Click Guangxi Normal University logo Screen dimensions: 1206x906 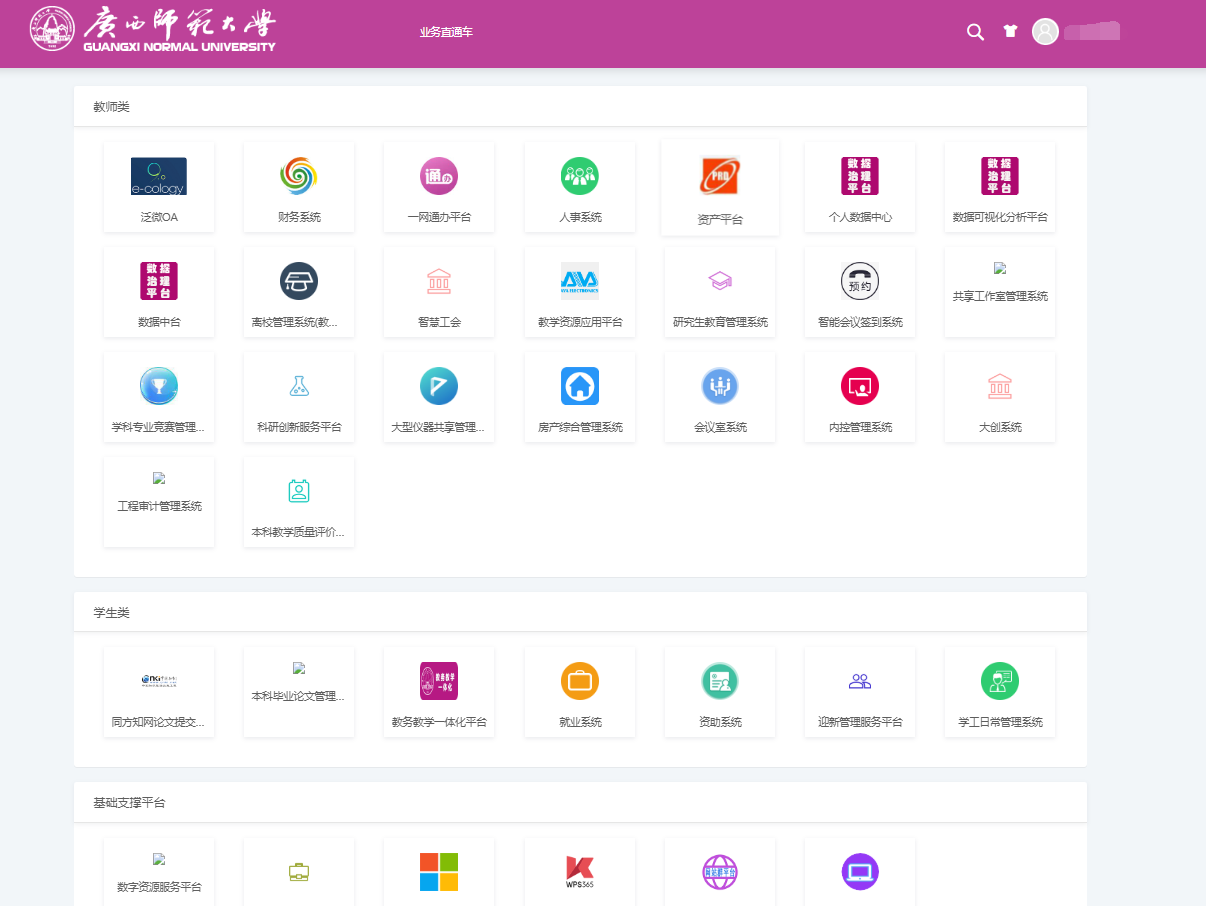pyautogui.click(x=153, y=30)
